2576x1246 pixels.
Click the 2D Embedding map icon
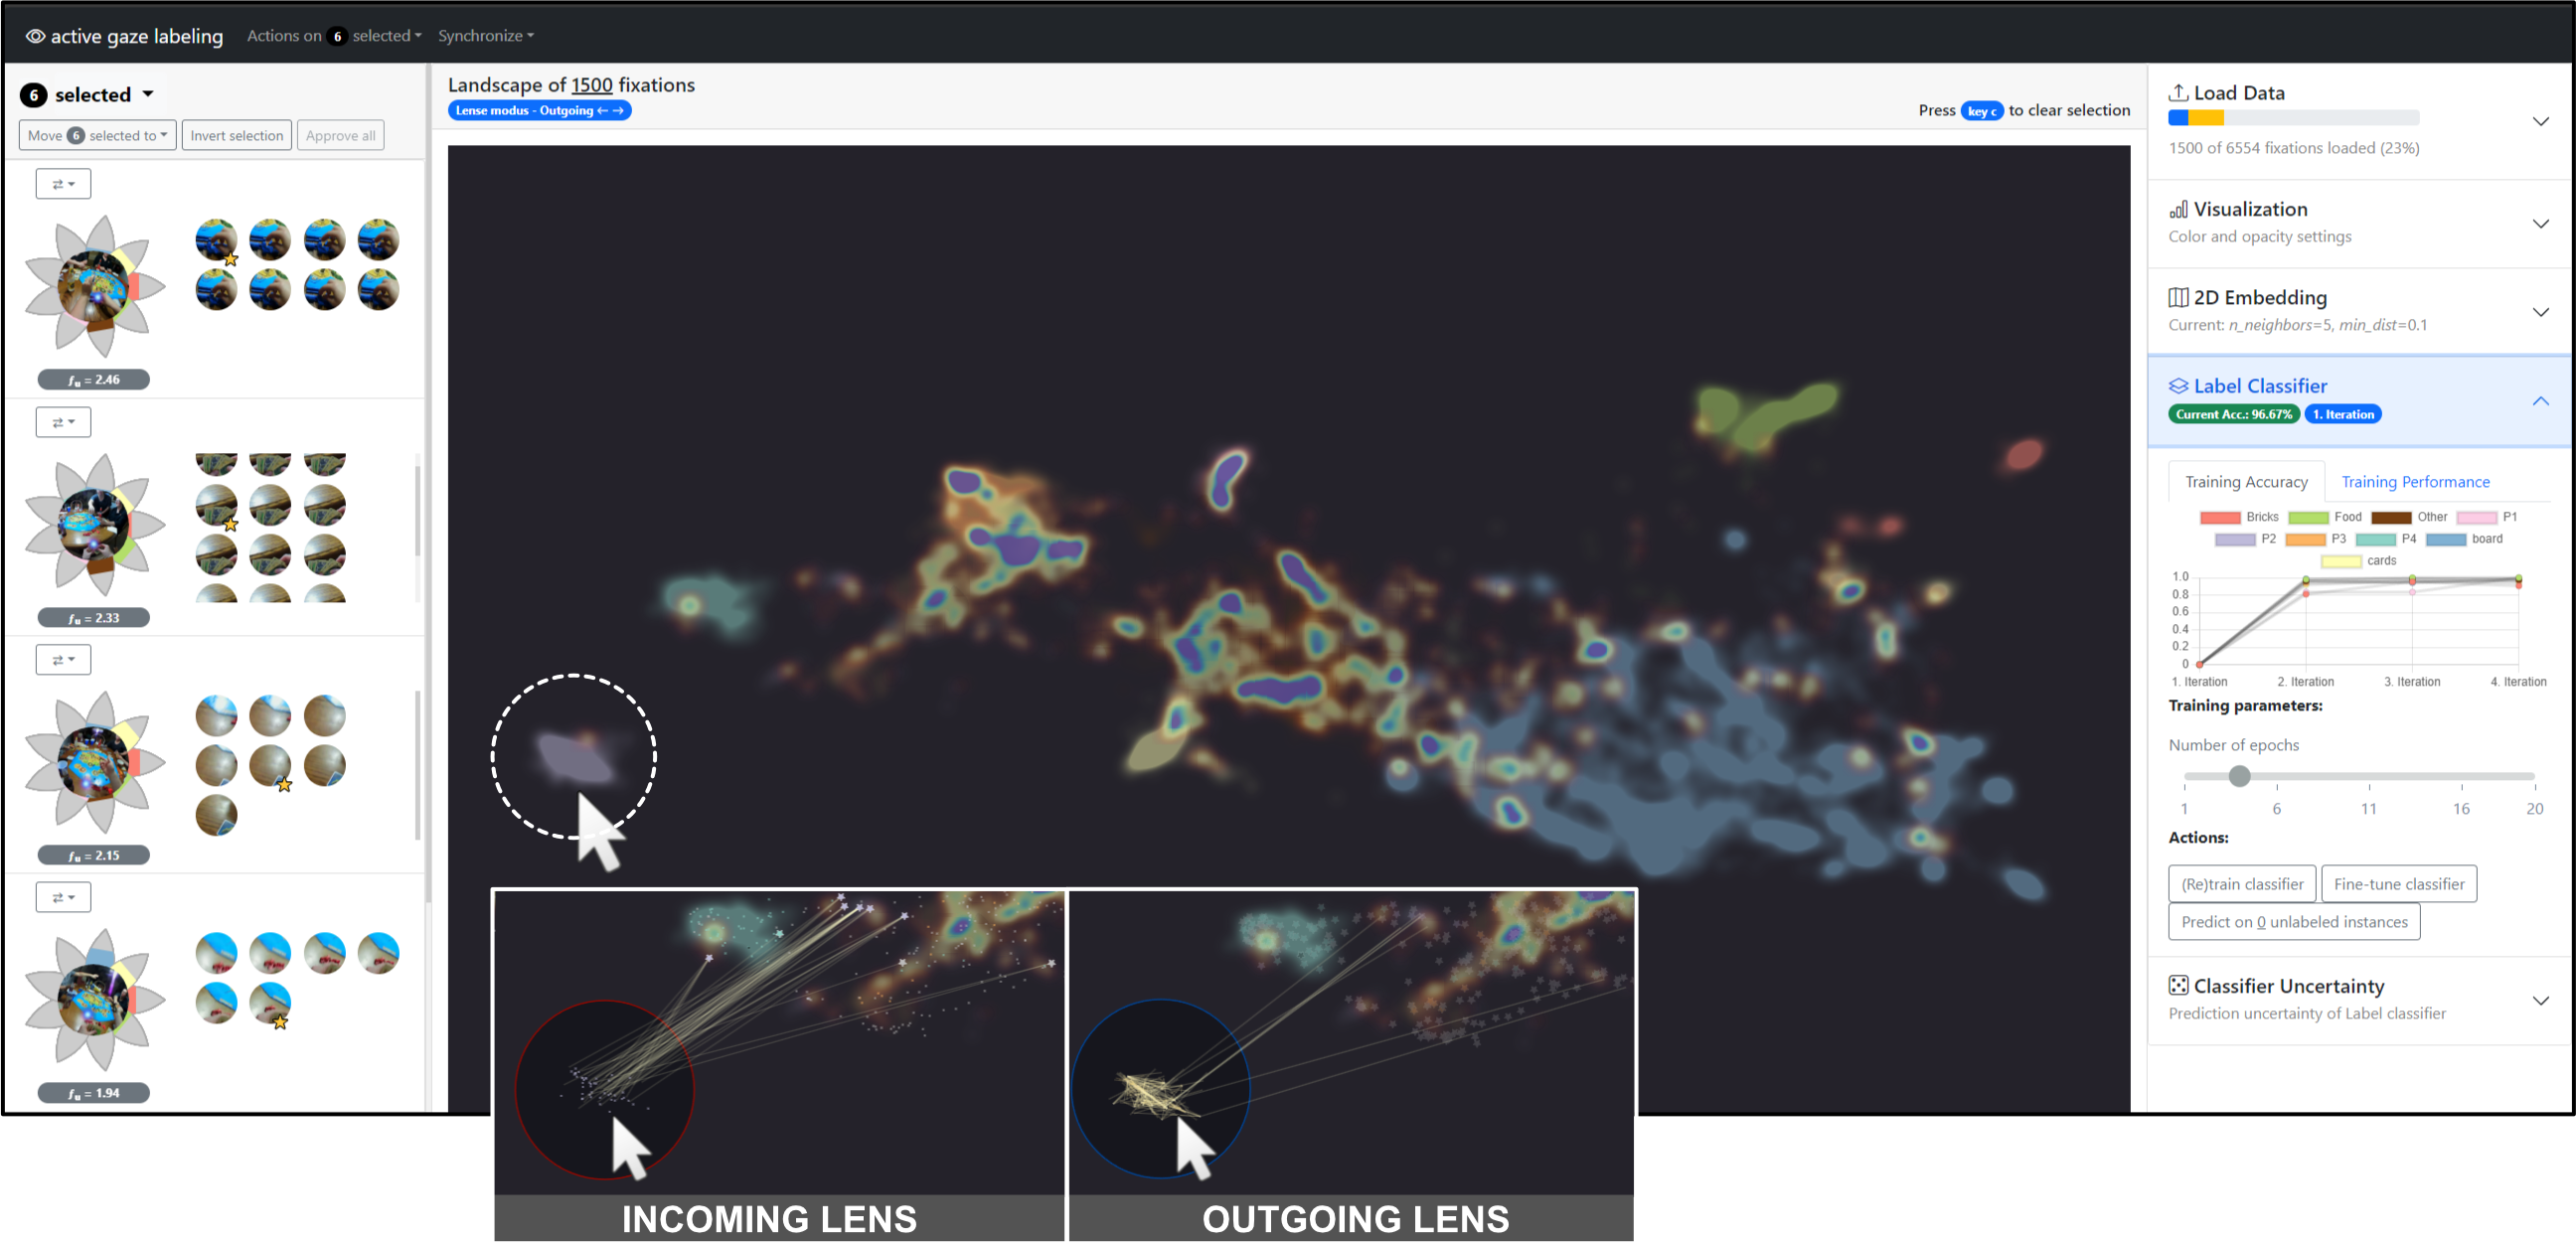pyautogui.click(x=2177, y=297)
